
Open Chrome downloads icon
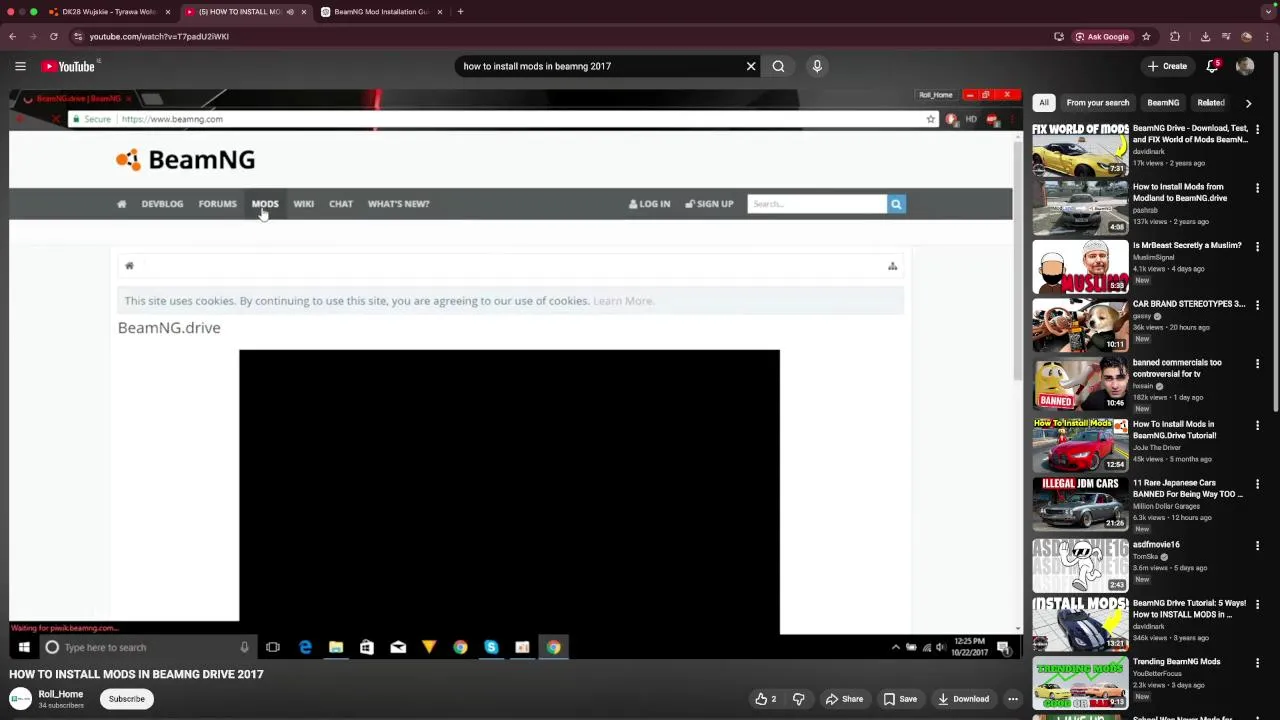(x=1205, y=36)
